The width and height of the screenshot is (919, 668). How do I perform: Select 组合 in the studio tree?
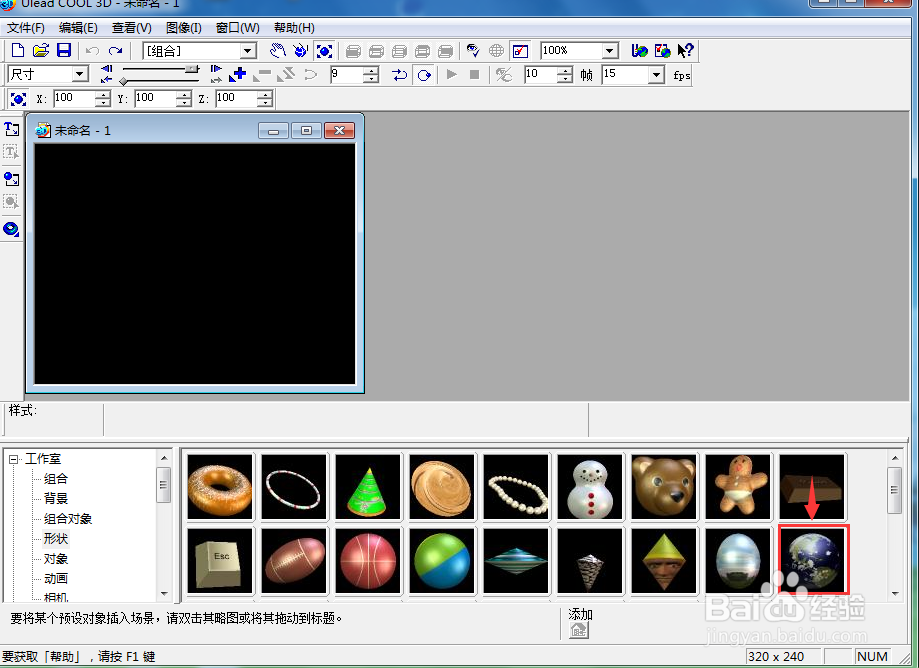click(x=56, y=479)
